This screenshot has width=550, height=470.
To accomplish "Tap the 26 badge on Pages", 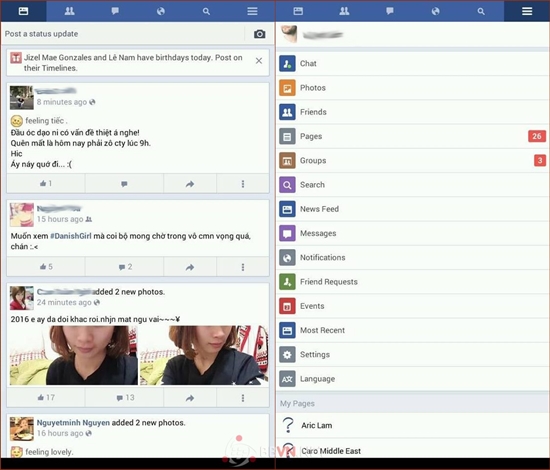I will [537, 136].
